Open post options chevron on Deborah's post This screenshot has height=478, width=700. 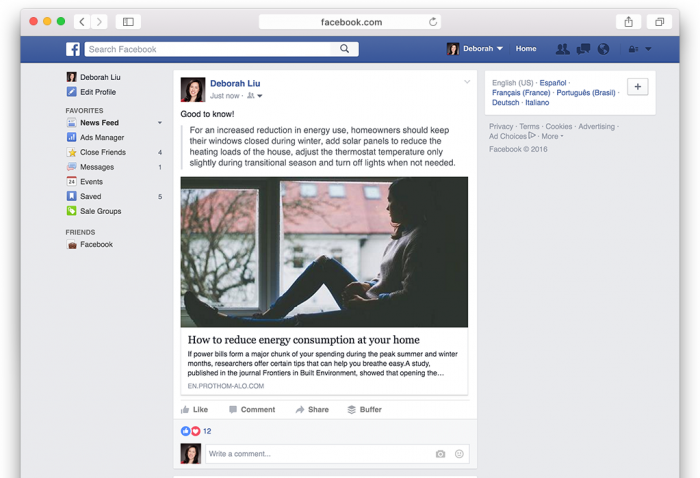[467, 82]
